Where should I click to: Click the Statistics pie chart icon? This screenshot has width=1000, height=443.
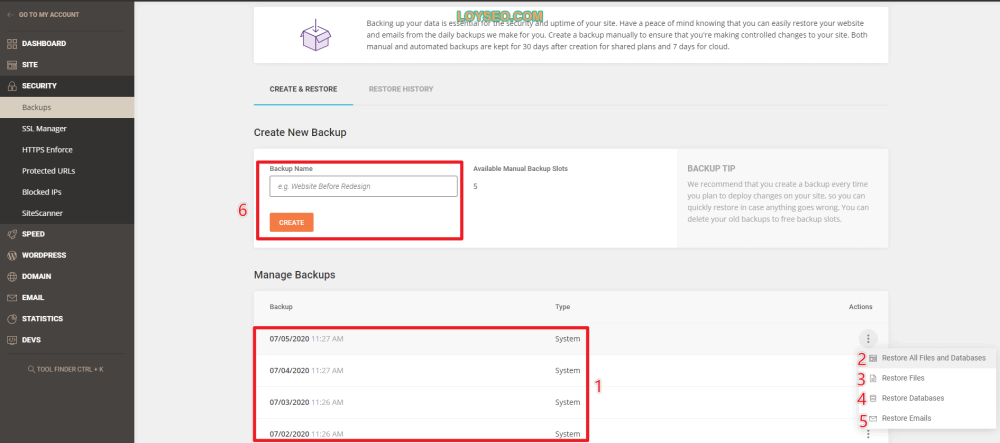pyautogui.click(x=11, y=319)
